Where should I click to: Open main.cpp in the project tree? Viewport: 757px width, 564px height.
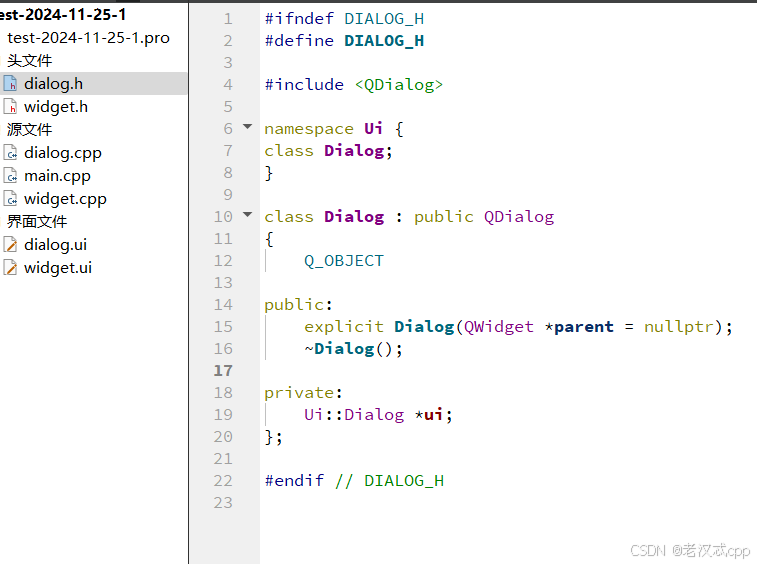coord(57,176)
